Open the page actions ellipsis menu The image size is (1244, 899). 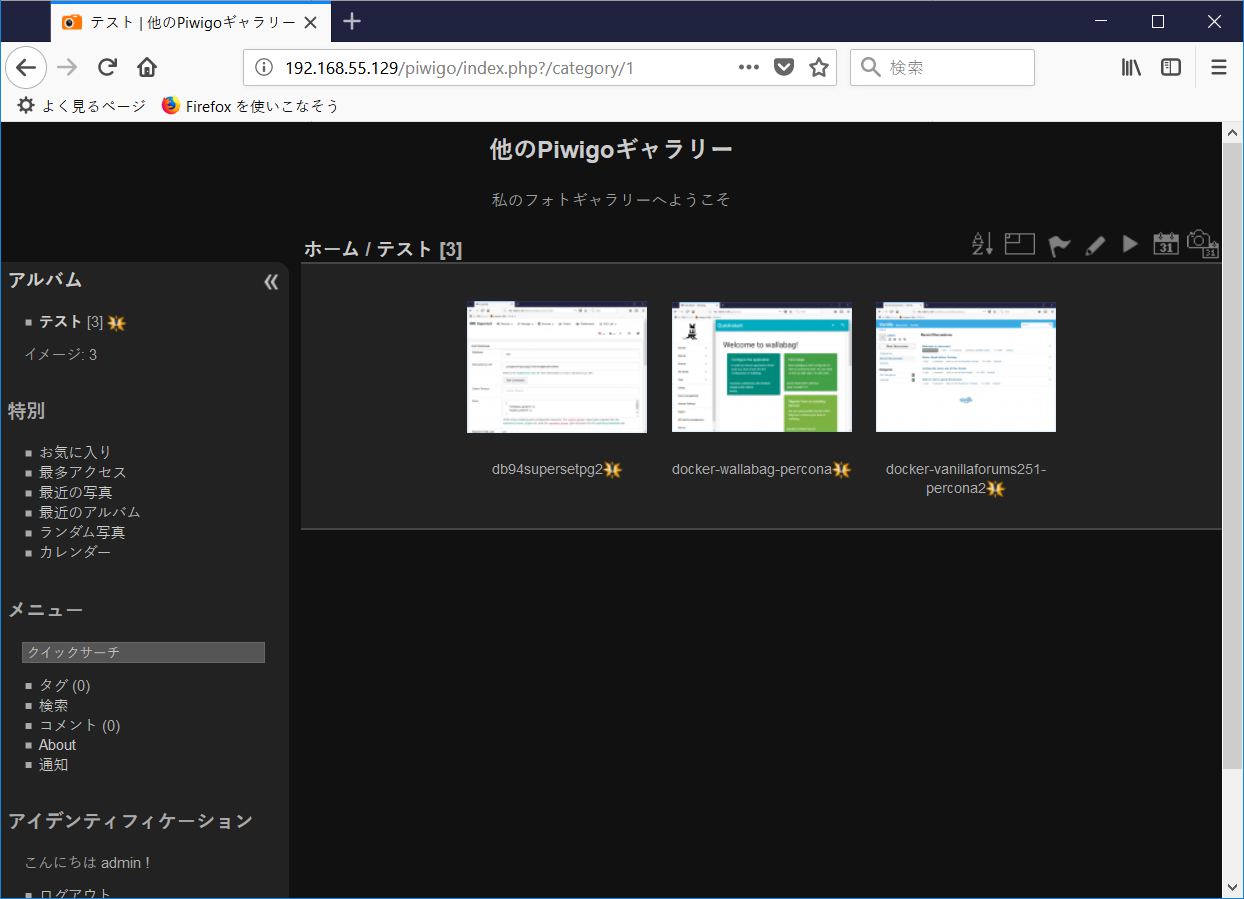(x=748, y=67)
